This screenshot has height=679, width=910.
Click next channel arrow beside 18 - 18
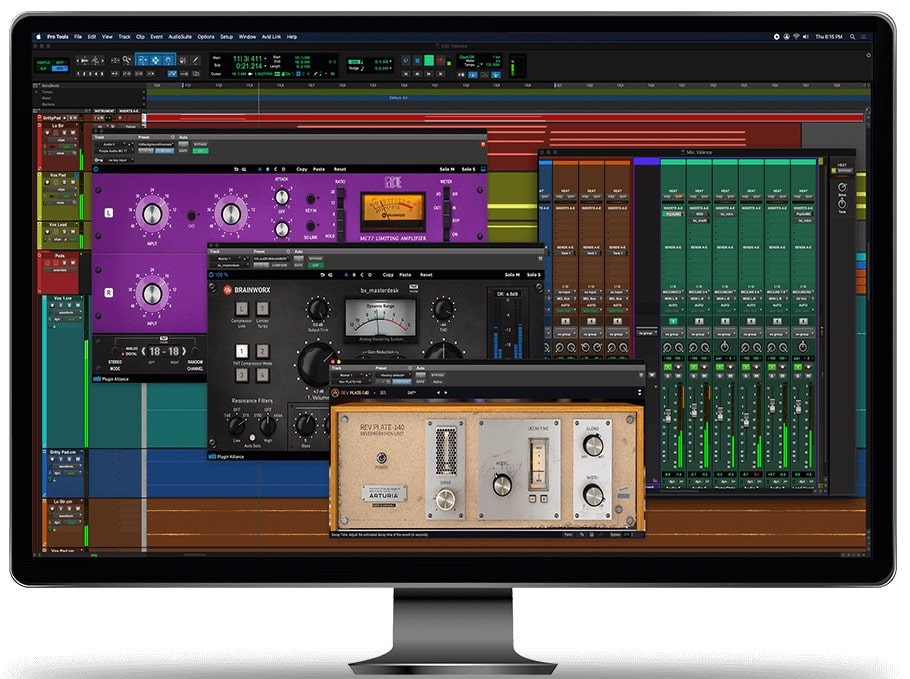[x=184, y=351]
